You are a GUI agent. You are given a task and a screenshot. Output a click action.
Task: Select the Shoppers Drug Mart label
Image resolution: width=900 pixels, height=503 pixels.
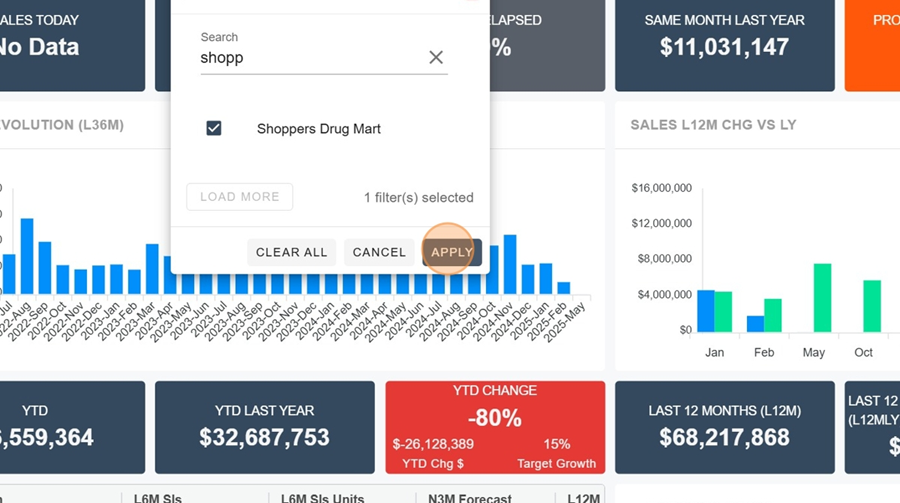coord(319,129)
